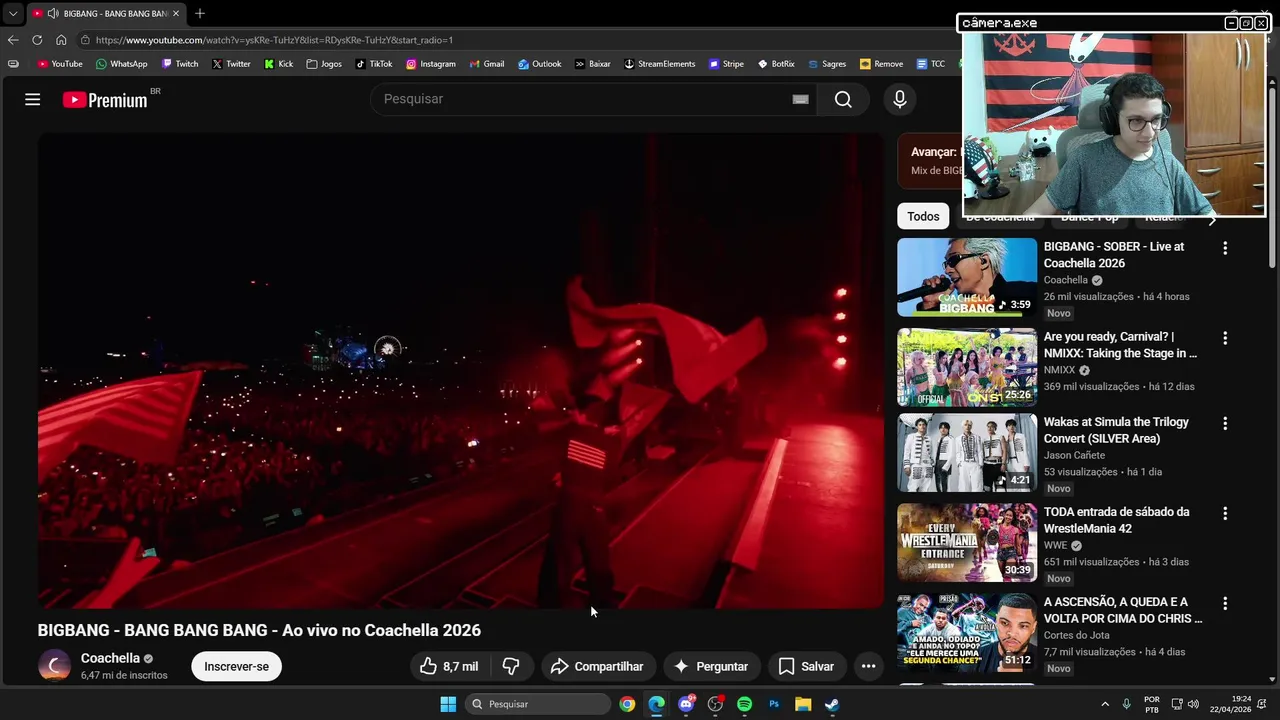Open options for Chris ascensão video
The image size is (1280, 720).
point(1225,603)
